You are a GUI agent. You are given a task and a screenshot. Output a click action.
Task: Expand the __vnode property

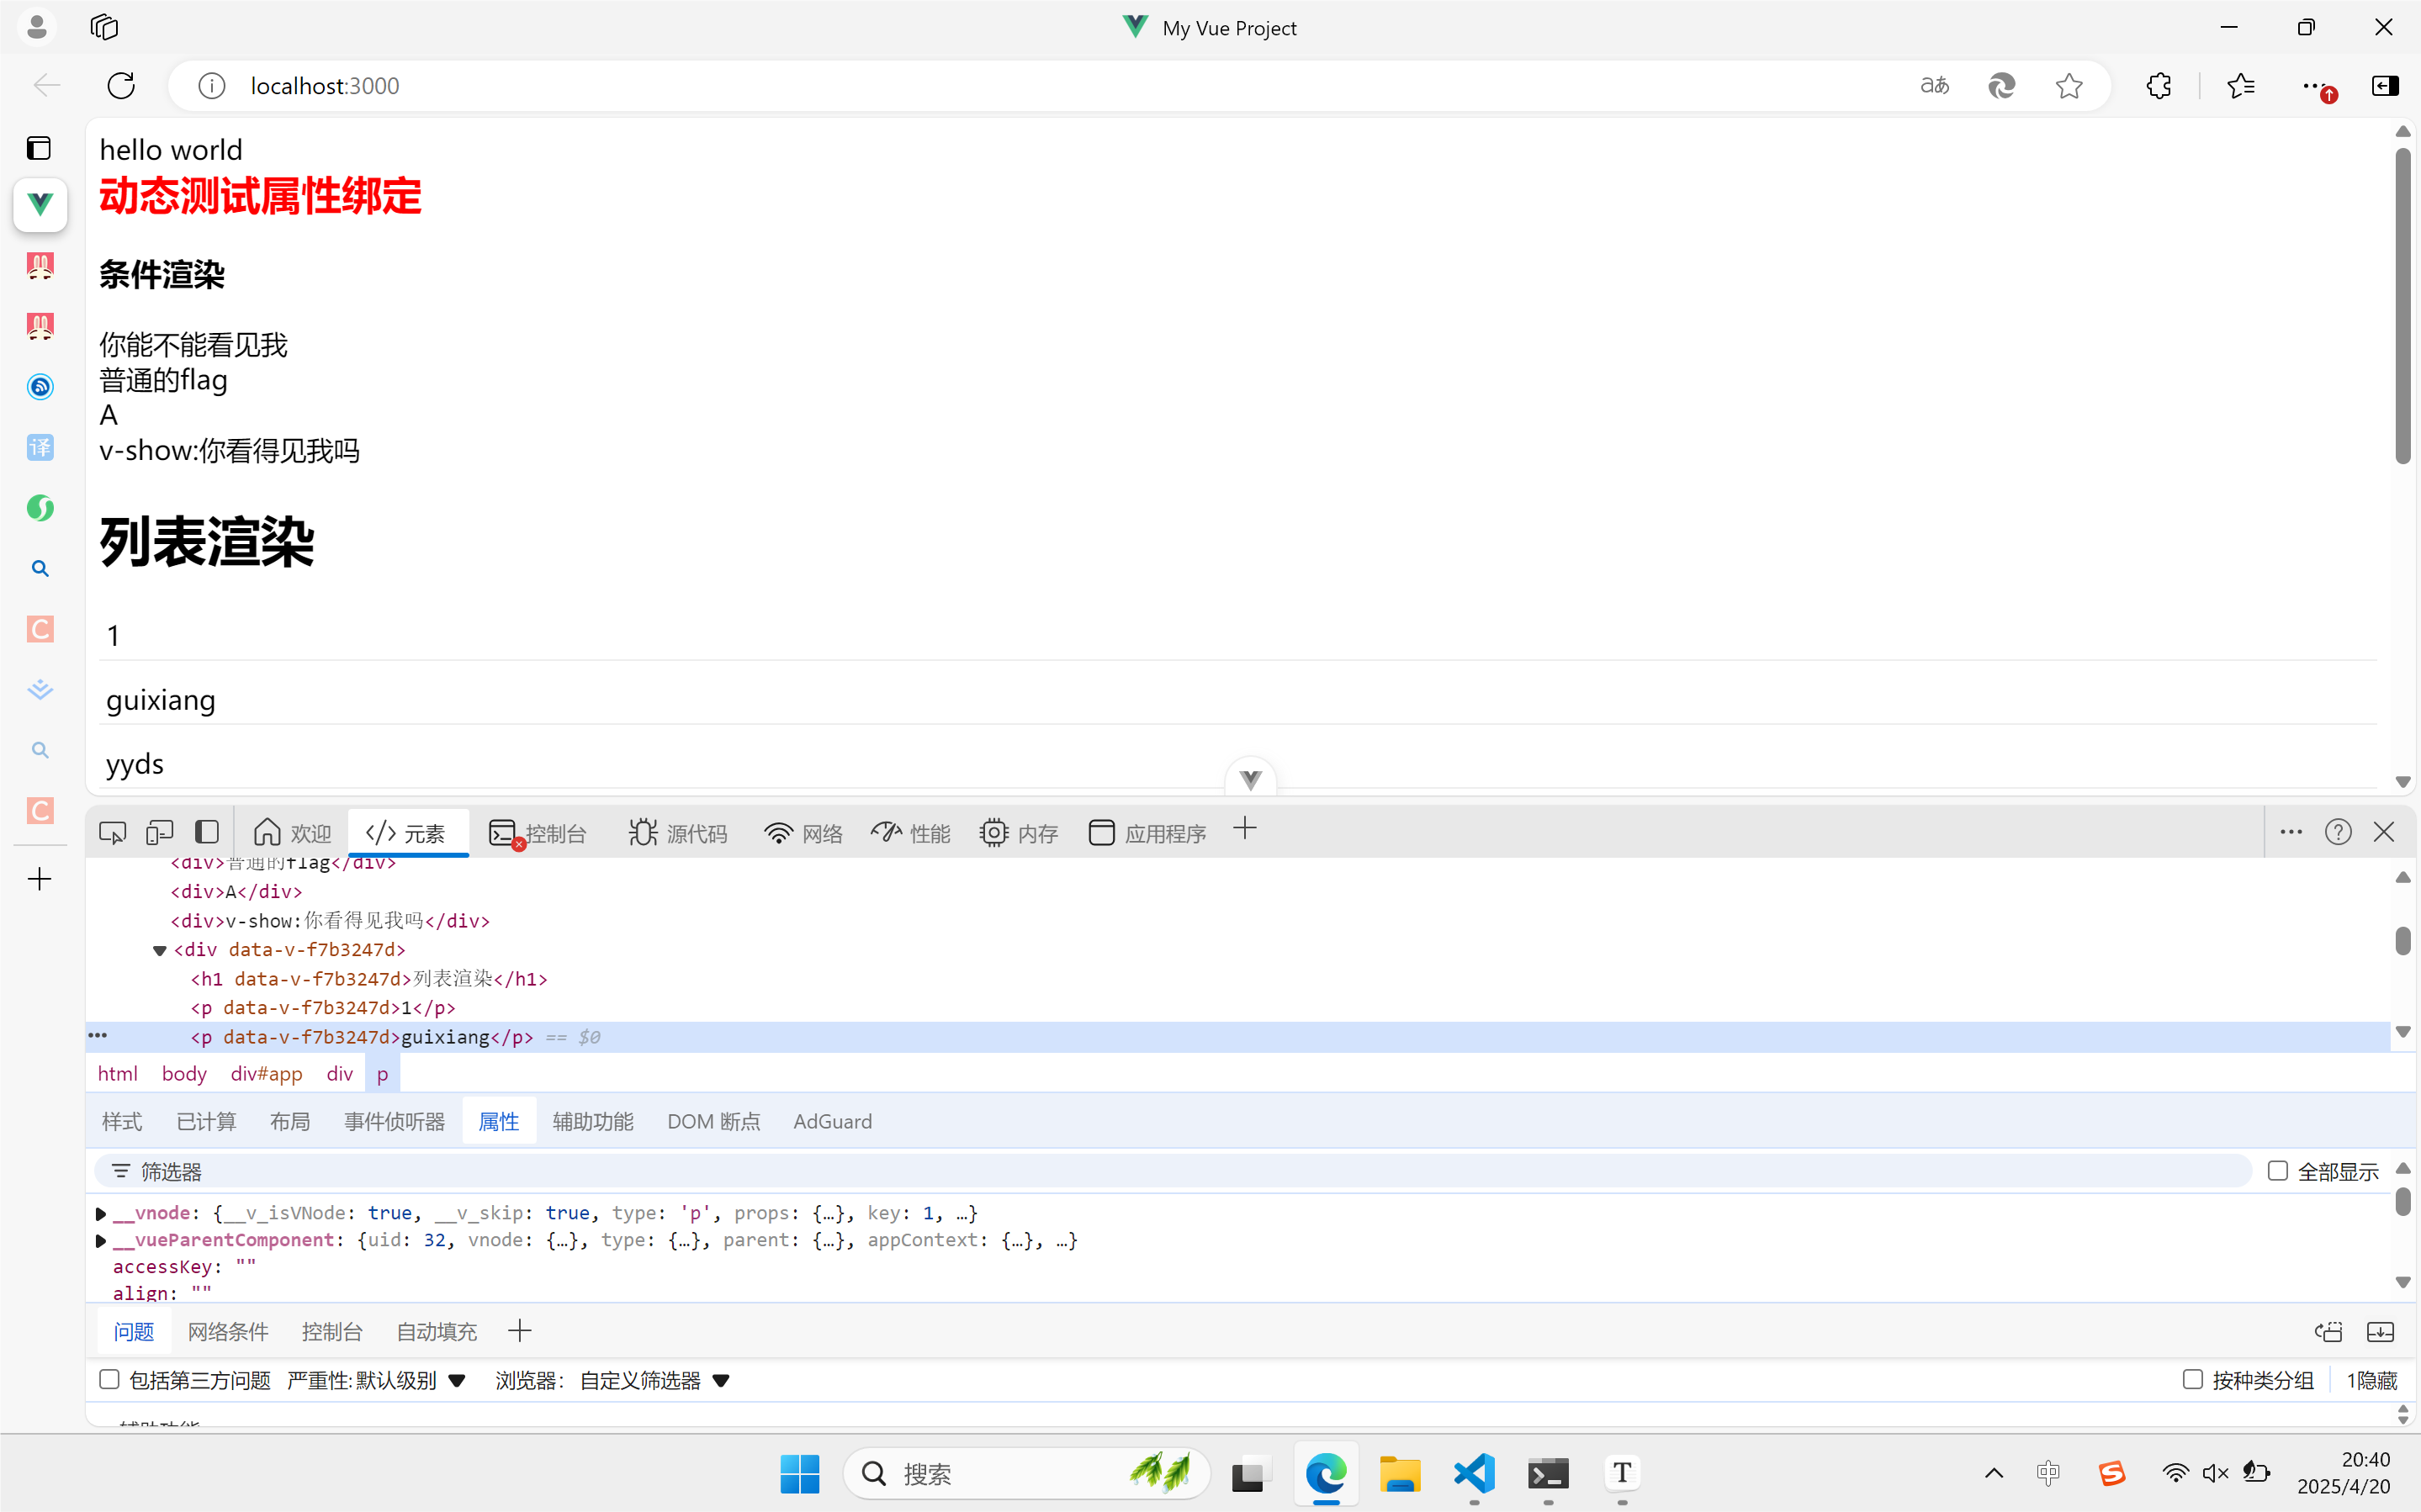pos(101,1214)
